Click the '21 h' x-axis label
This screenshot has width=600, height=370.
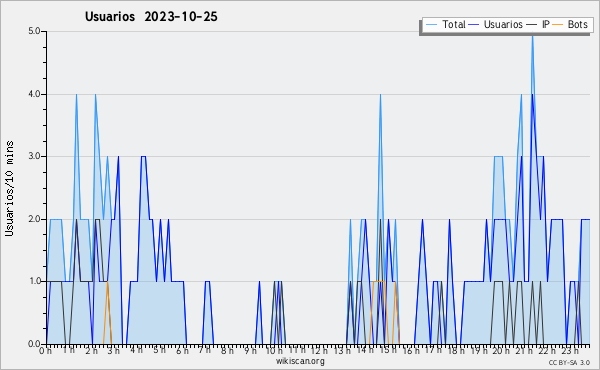coord(524,350)
